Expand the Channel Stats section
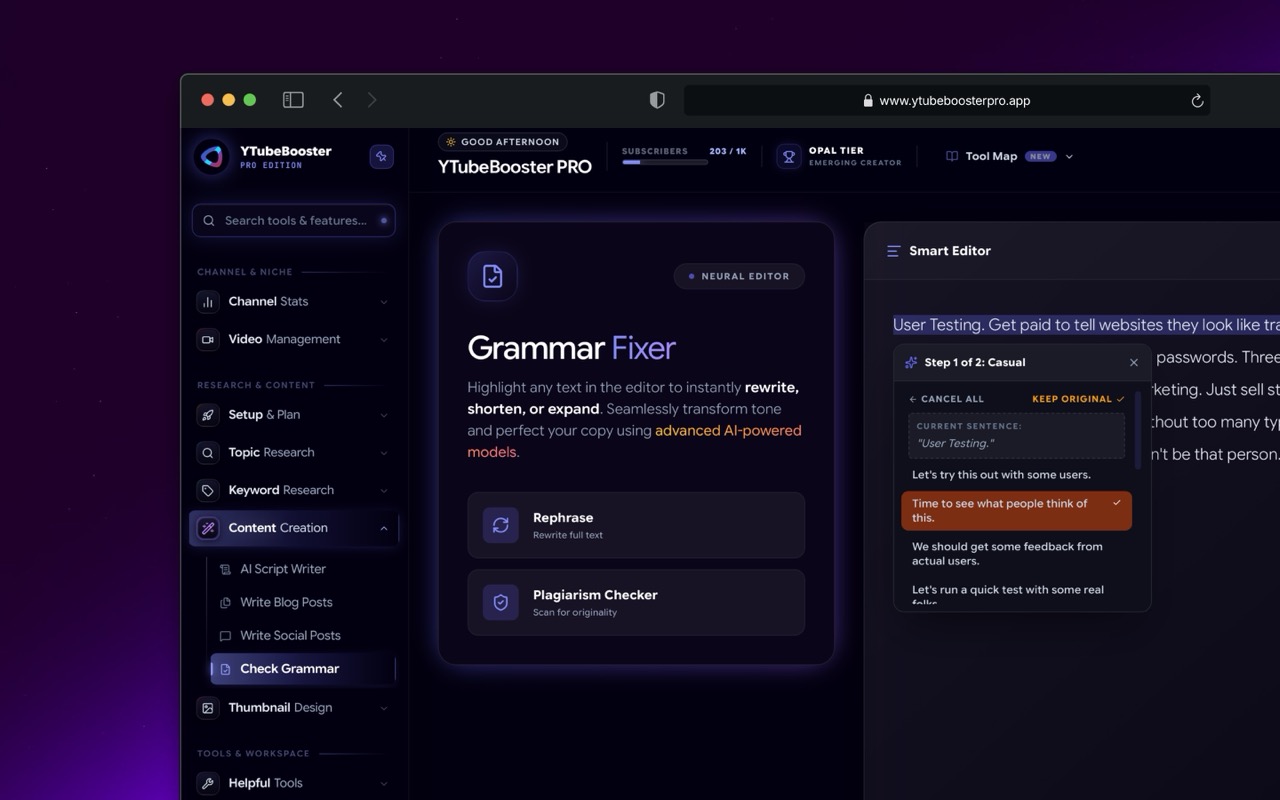The image size is (1280, 800). pyautogui.click(x=384, y=302)
